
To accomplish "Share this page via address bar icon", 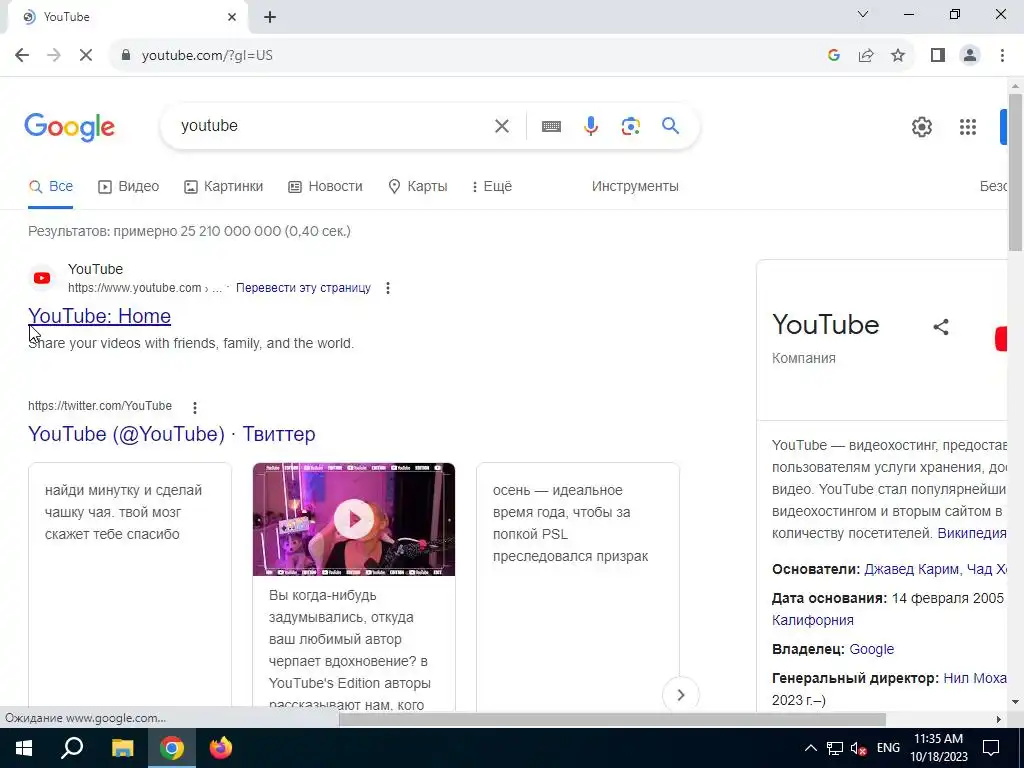I will [866, 56].
